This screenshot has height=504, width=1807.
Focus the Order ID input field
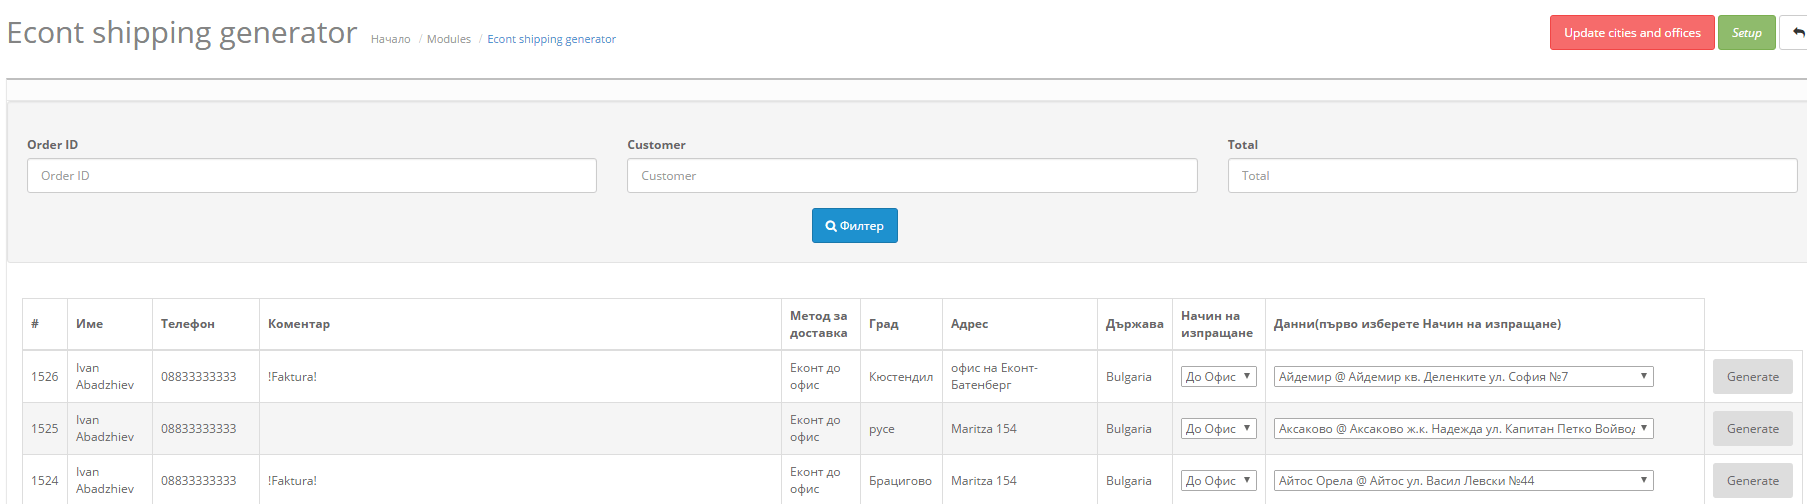[312, 176]
